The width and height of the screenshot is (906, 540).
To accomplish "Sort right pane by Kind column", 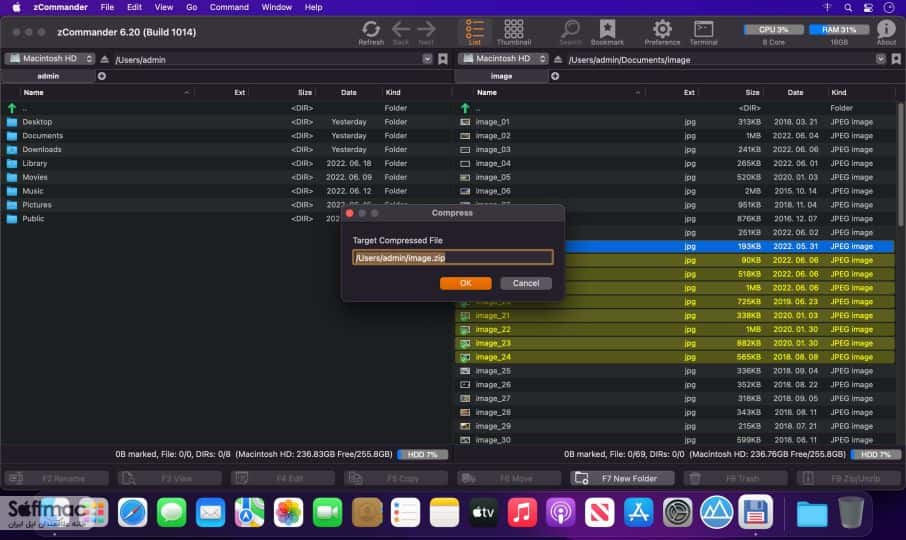I will (838, 92).
